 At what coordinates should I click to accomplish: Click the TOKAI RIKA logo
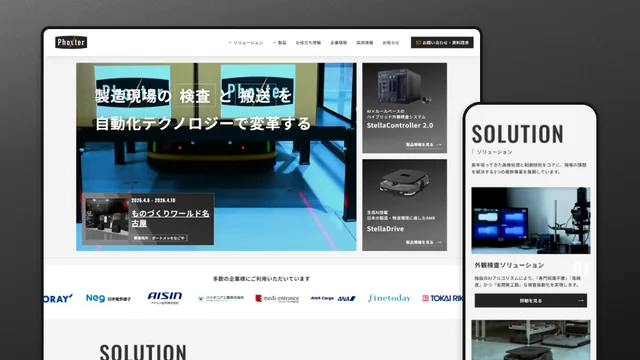click(442, 298)
